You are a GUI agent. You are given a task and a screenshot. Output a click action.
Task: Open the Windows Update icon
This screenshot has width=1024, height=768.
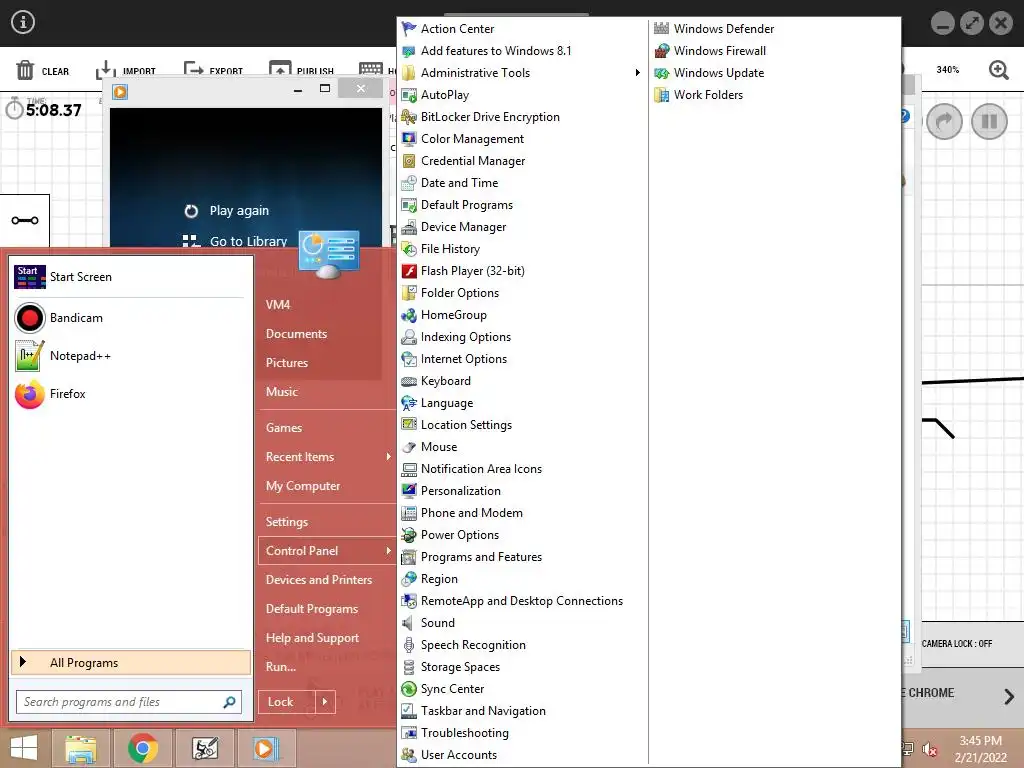(x=662, y=72)
